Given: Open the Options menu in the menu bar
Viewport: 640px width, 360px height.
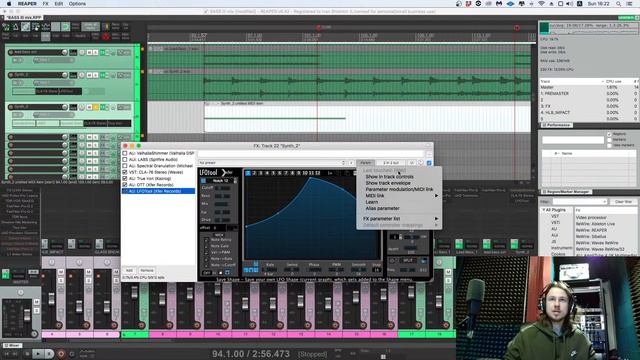Looking at the screenshot, I should coord(77,4).
